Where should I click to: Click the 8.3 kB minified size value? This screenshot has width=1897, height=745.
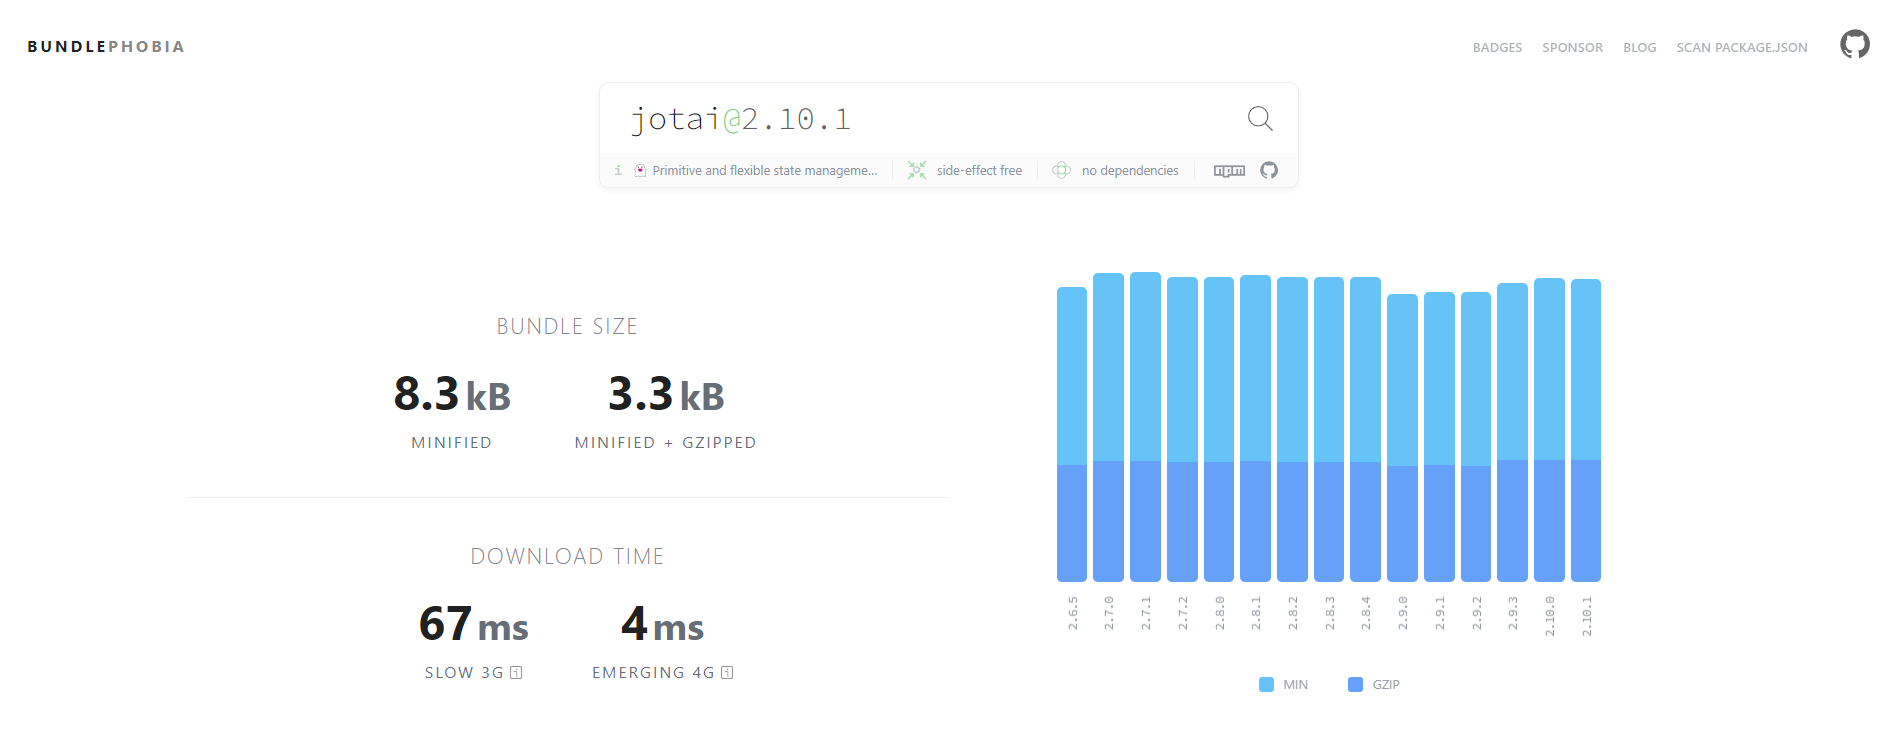coord(452,394)
